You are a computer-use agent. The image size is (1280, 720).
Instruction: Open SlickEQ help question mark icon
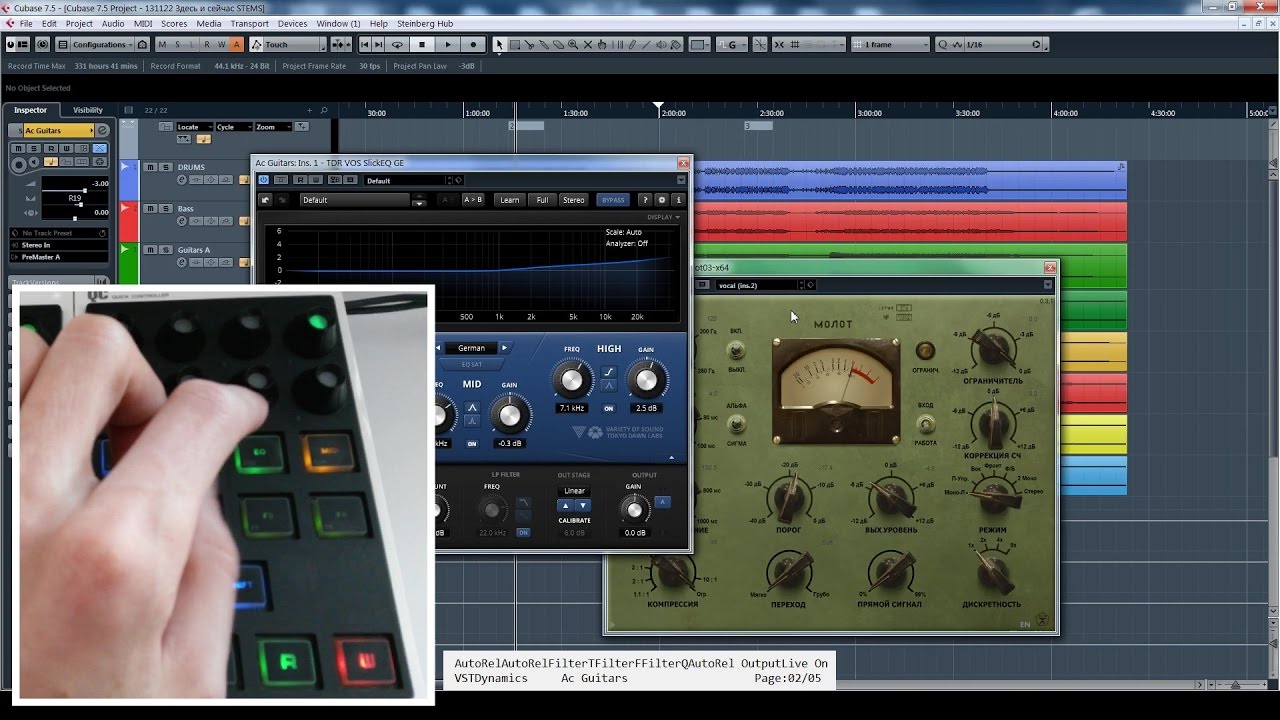click(645, 200)
